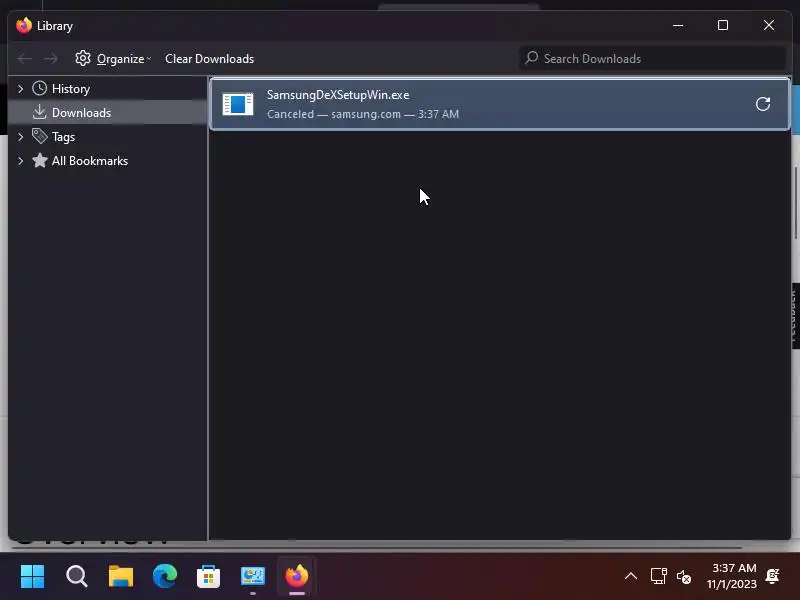Click the Firefox logo in Library title bar

[23, 26]
